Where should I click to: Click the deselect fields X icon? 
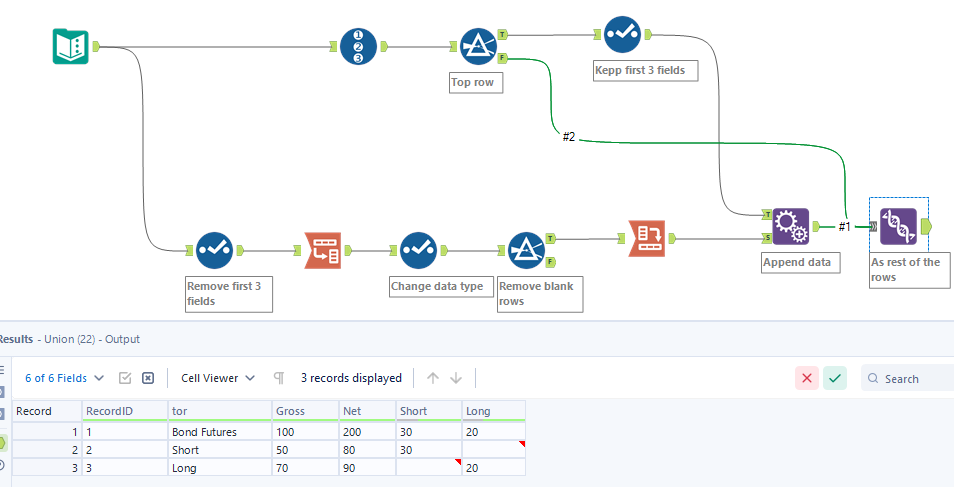(x=148, y=378)
